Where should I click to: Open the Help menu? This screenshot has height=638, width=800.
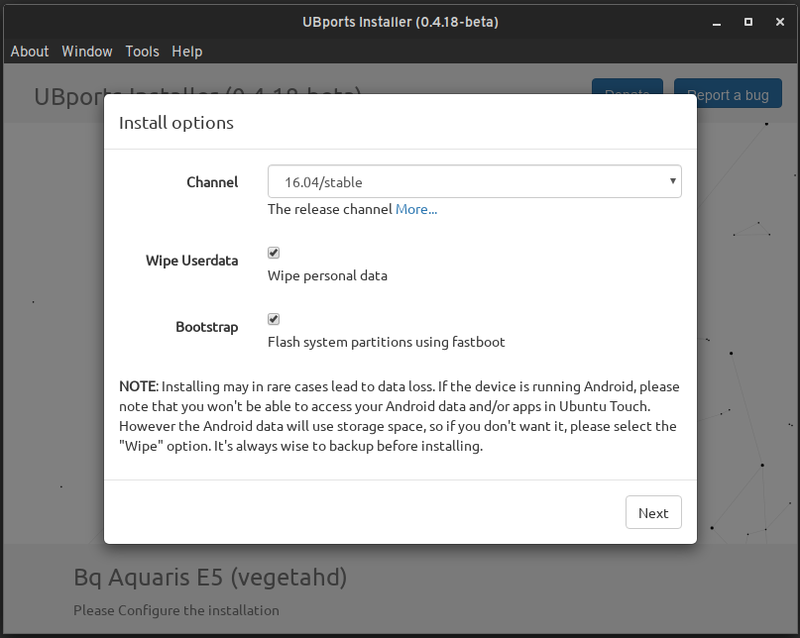point(187,51)
